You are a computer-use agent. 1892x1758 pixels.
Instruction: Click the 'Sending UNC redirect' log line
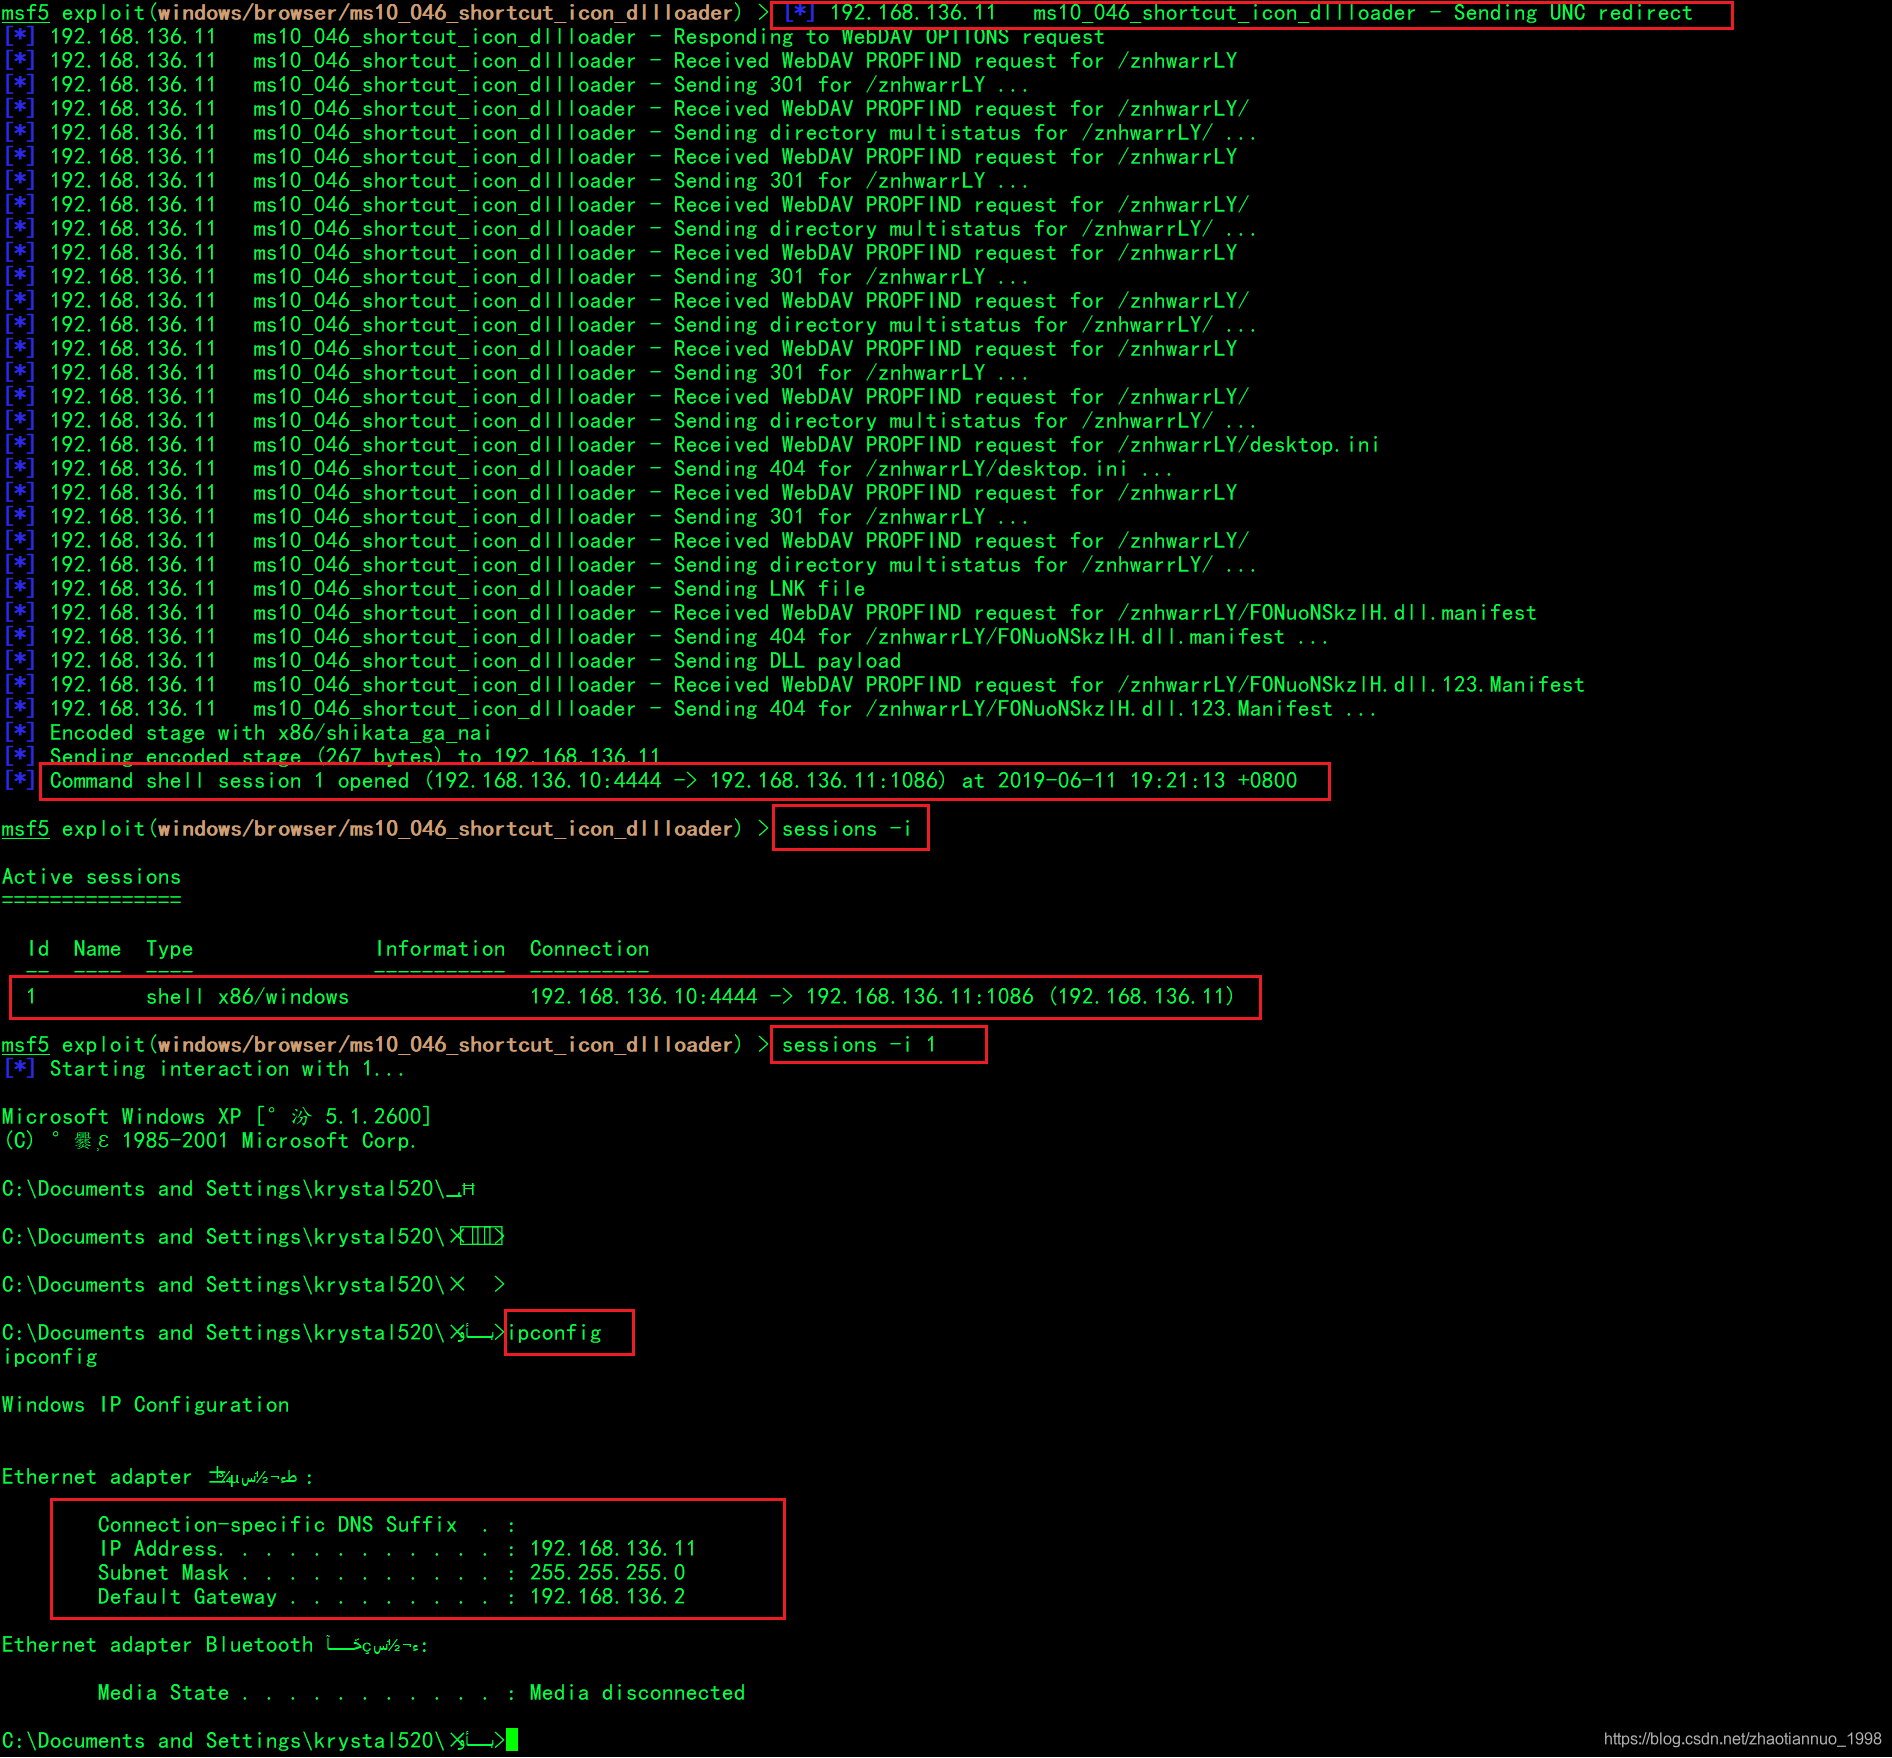point(1250,13)
